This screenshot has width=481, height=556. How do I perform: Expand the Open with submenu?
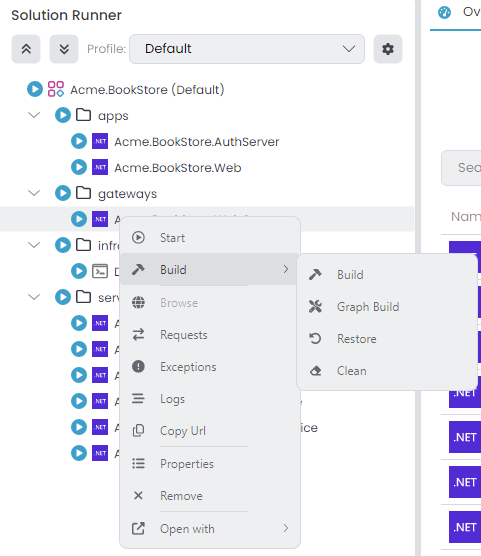click(x=210, y=529)
